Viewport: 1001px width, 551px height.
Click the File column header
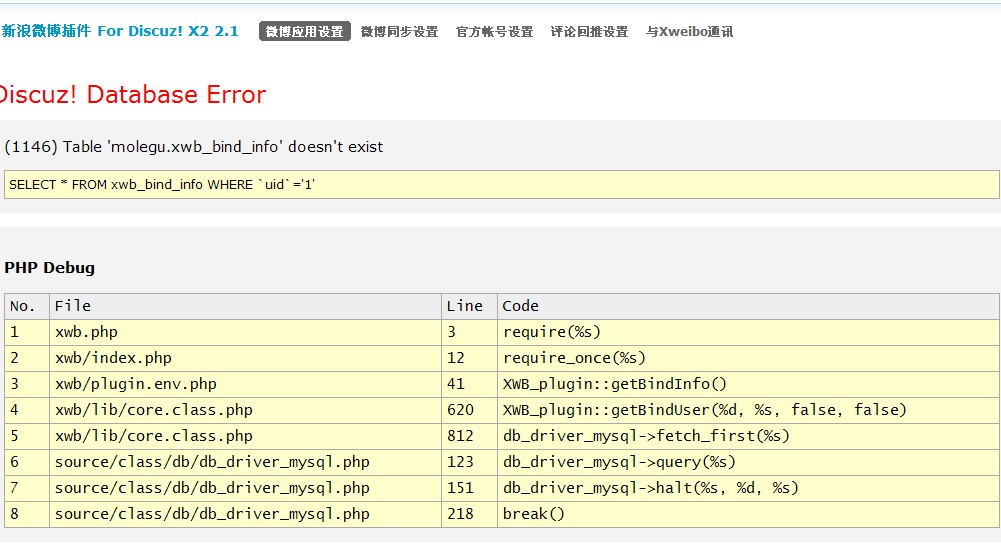(x=245, y=306)
